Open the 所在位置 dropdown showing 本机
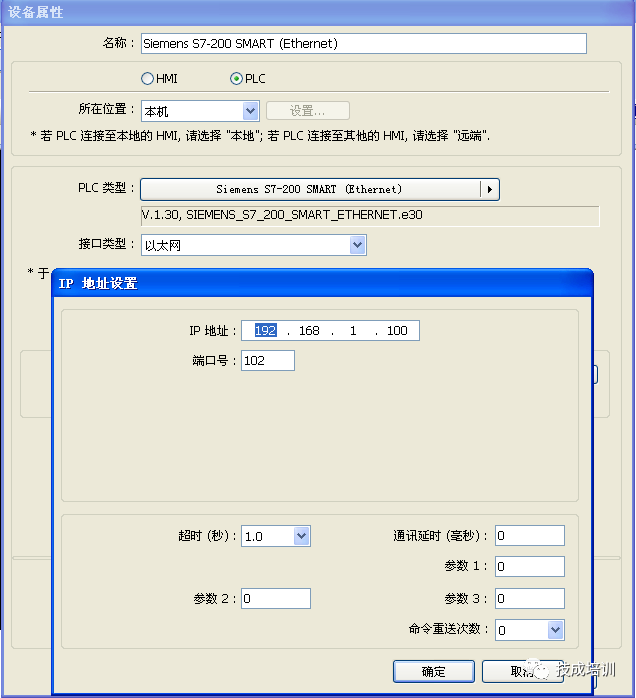Screen dimensions: 636x698 point(200,111)
